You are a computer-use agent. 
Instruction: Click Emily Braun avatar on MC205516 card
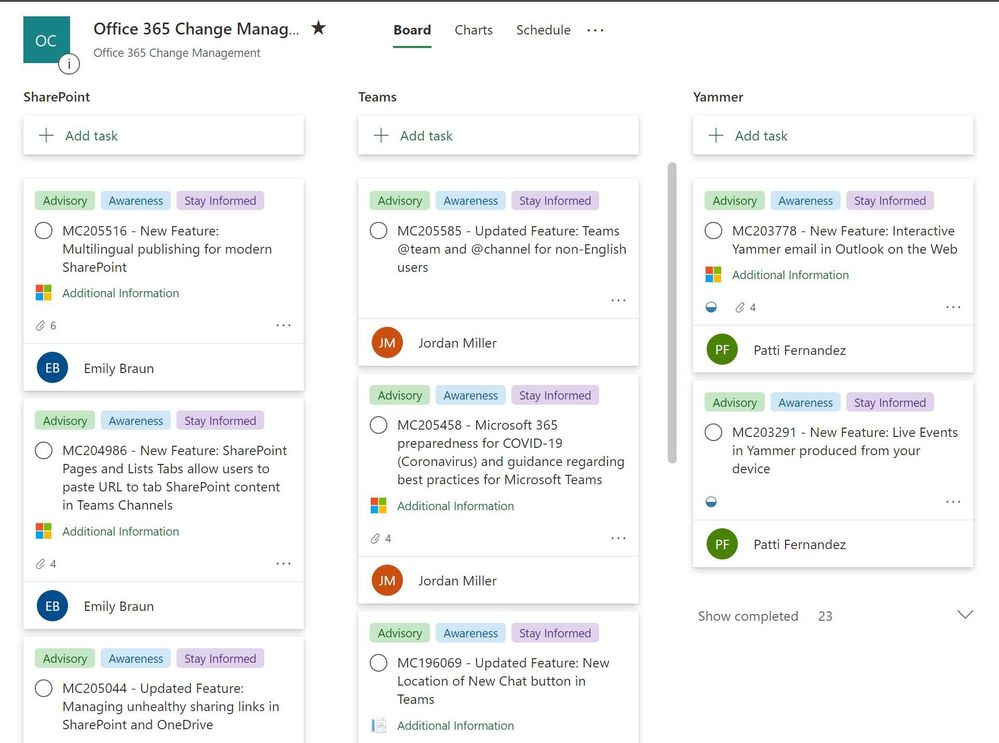tap(52, 368)
